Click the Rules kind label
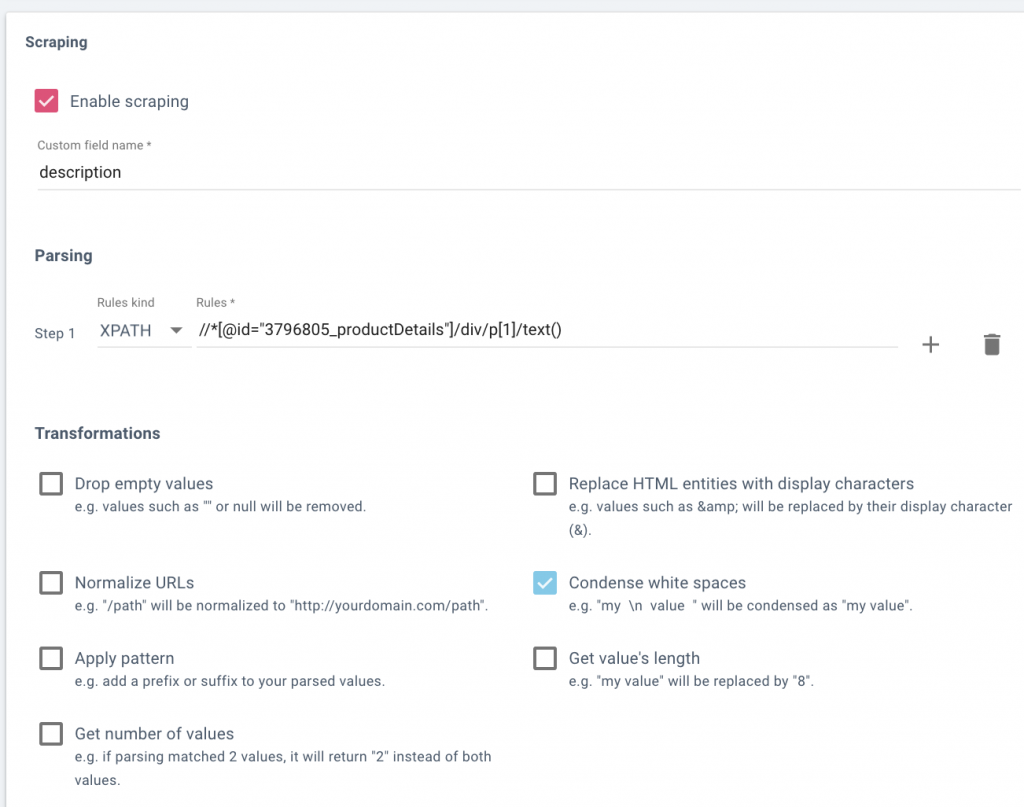 pyautogui.click(x=125, y=302)
